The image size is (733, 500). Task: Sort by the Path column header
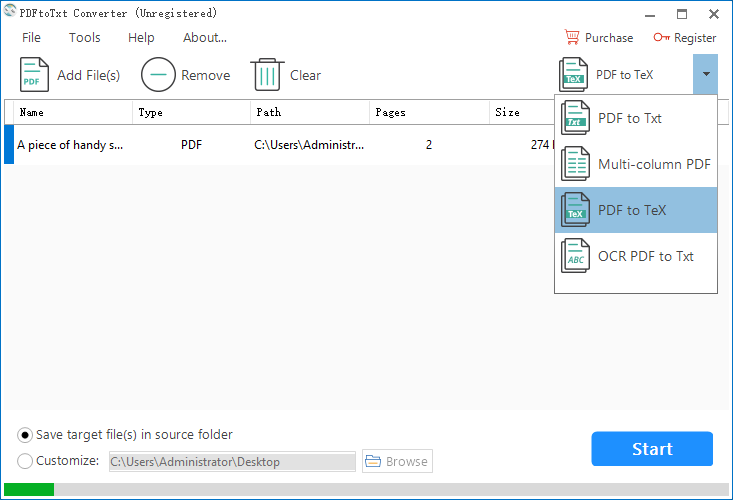click(310, 112)
